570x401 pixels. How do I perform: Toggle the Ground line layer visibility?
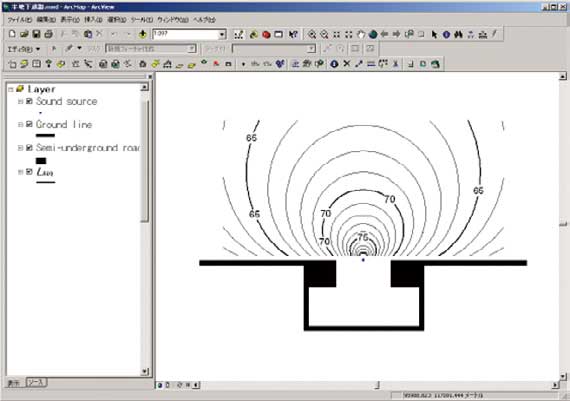click(29, 124)
